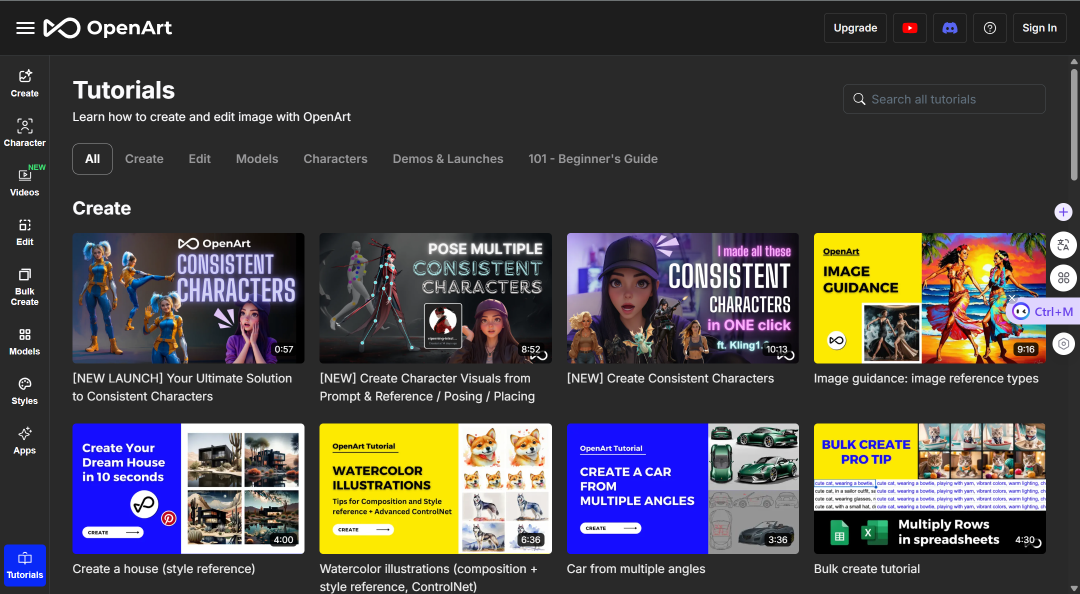
Task: Open the Watercolor illustrations title link
Action: coord(428,577)
